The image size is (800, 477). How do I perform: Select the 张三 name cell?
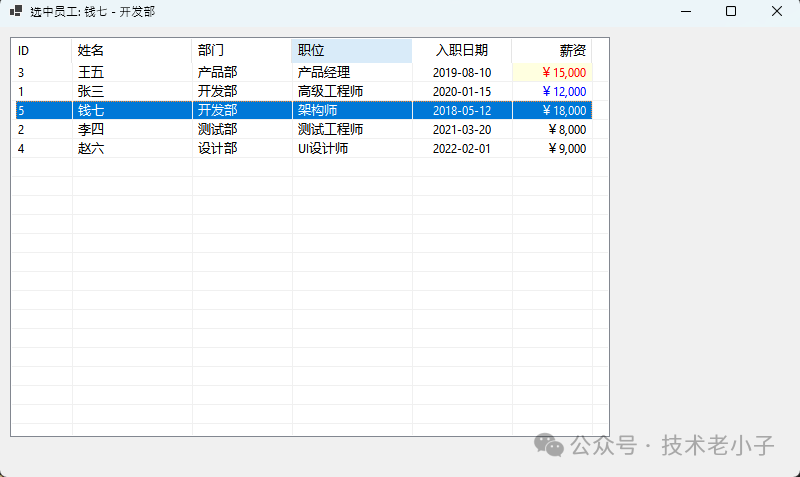91,91
